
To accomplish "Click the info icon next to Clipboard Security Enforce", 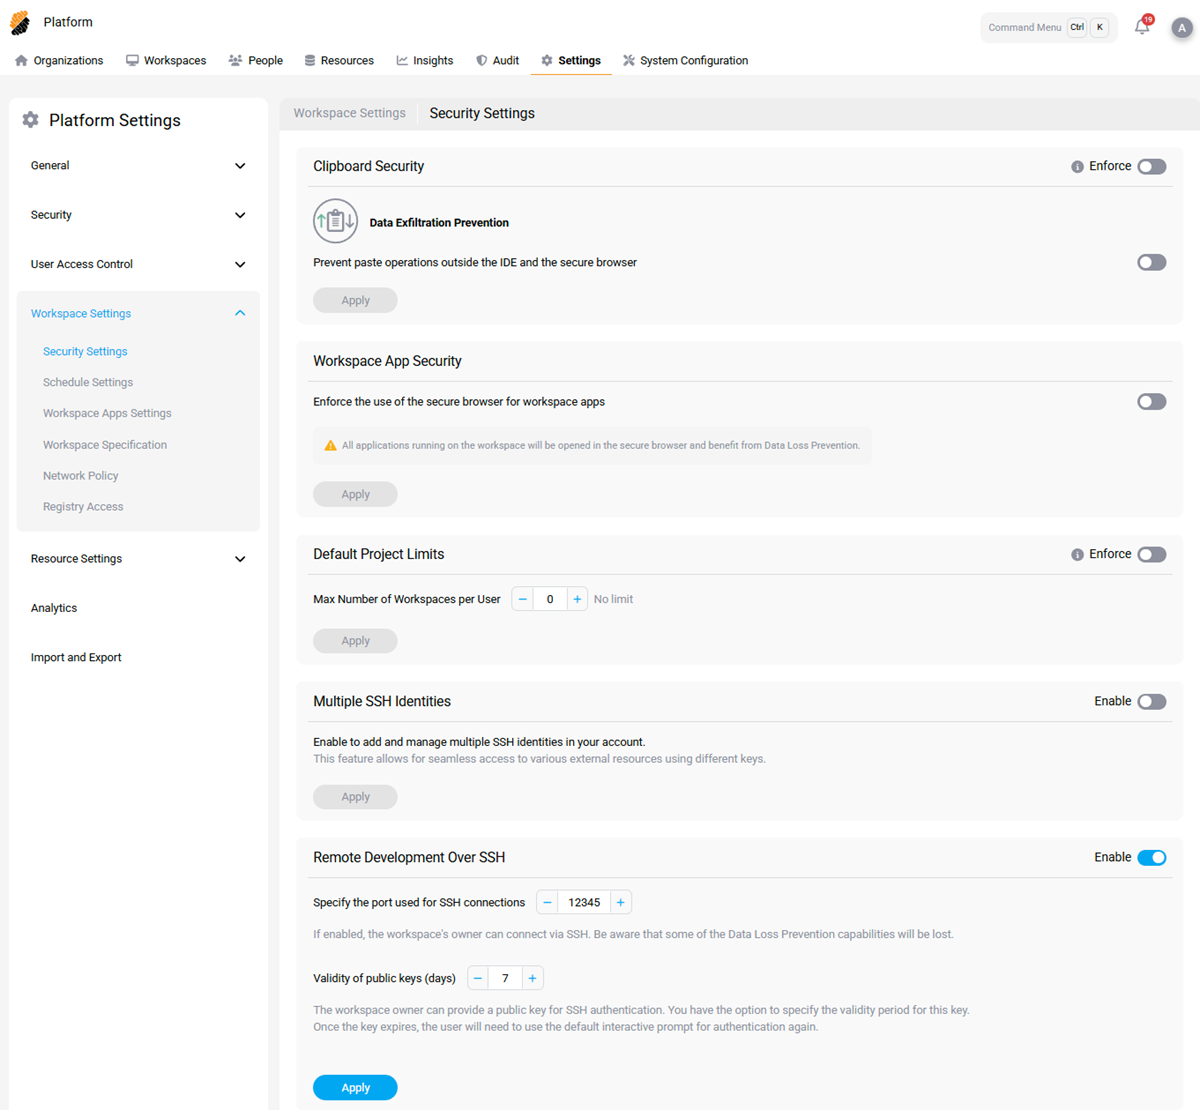I will point(1076,166).
